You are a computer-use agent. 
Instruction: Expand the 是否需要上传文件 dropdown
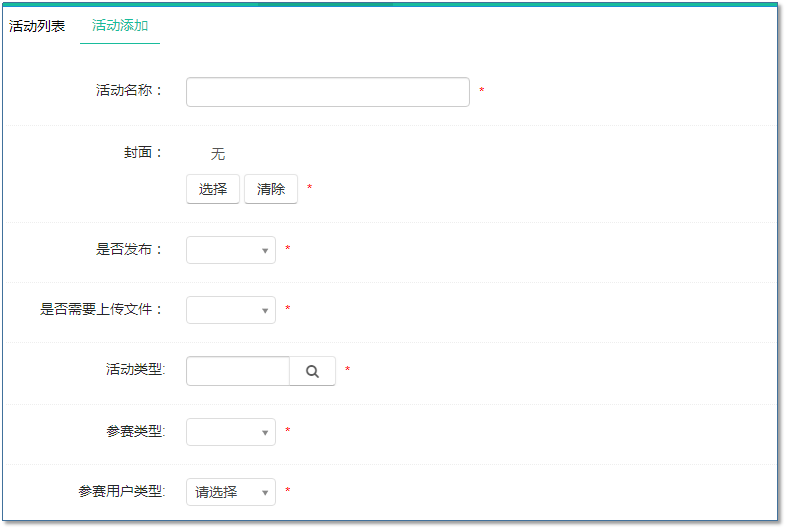pyautogui.click(x=230, y=310)
